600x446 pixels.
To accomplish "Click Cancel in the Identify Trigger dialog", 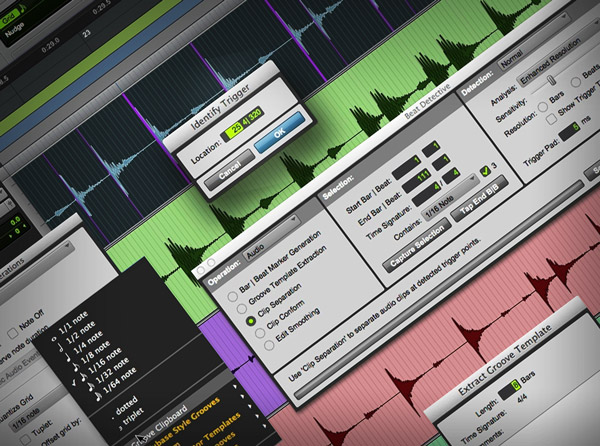I will [x=229, y=169].
